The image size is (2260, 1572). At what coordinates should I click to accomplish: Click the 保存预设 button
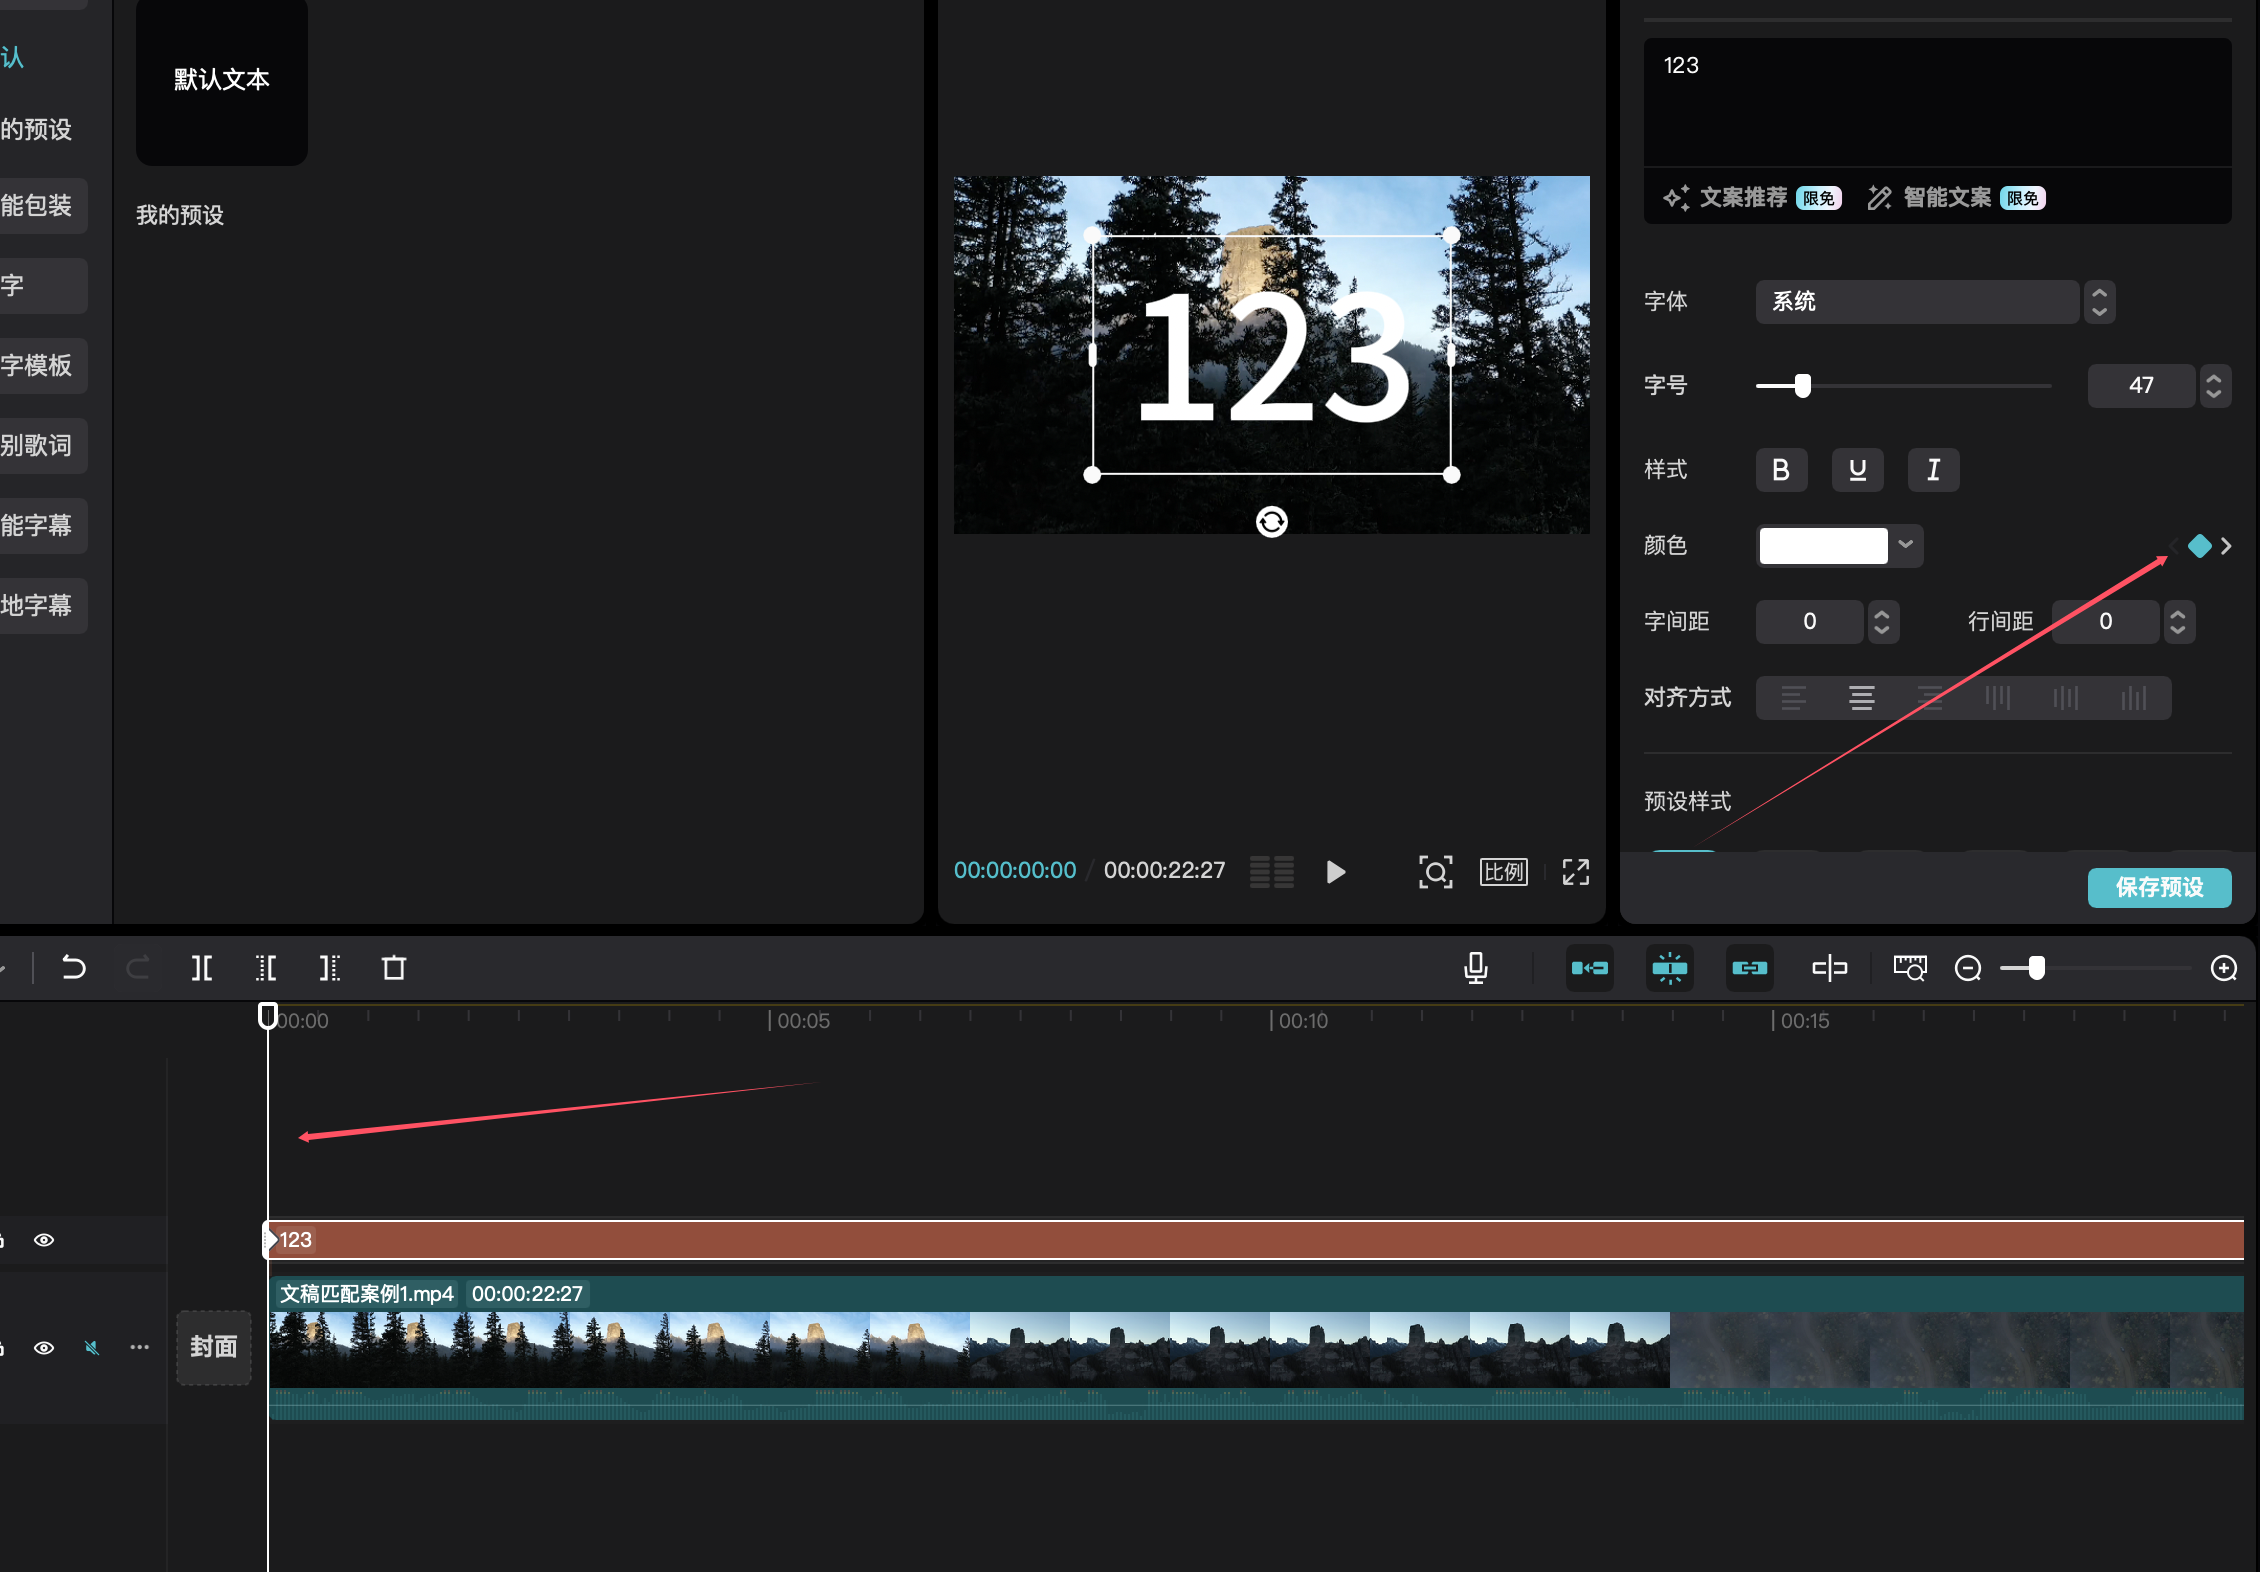point(2160,888)
